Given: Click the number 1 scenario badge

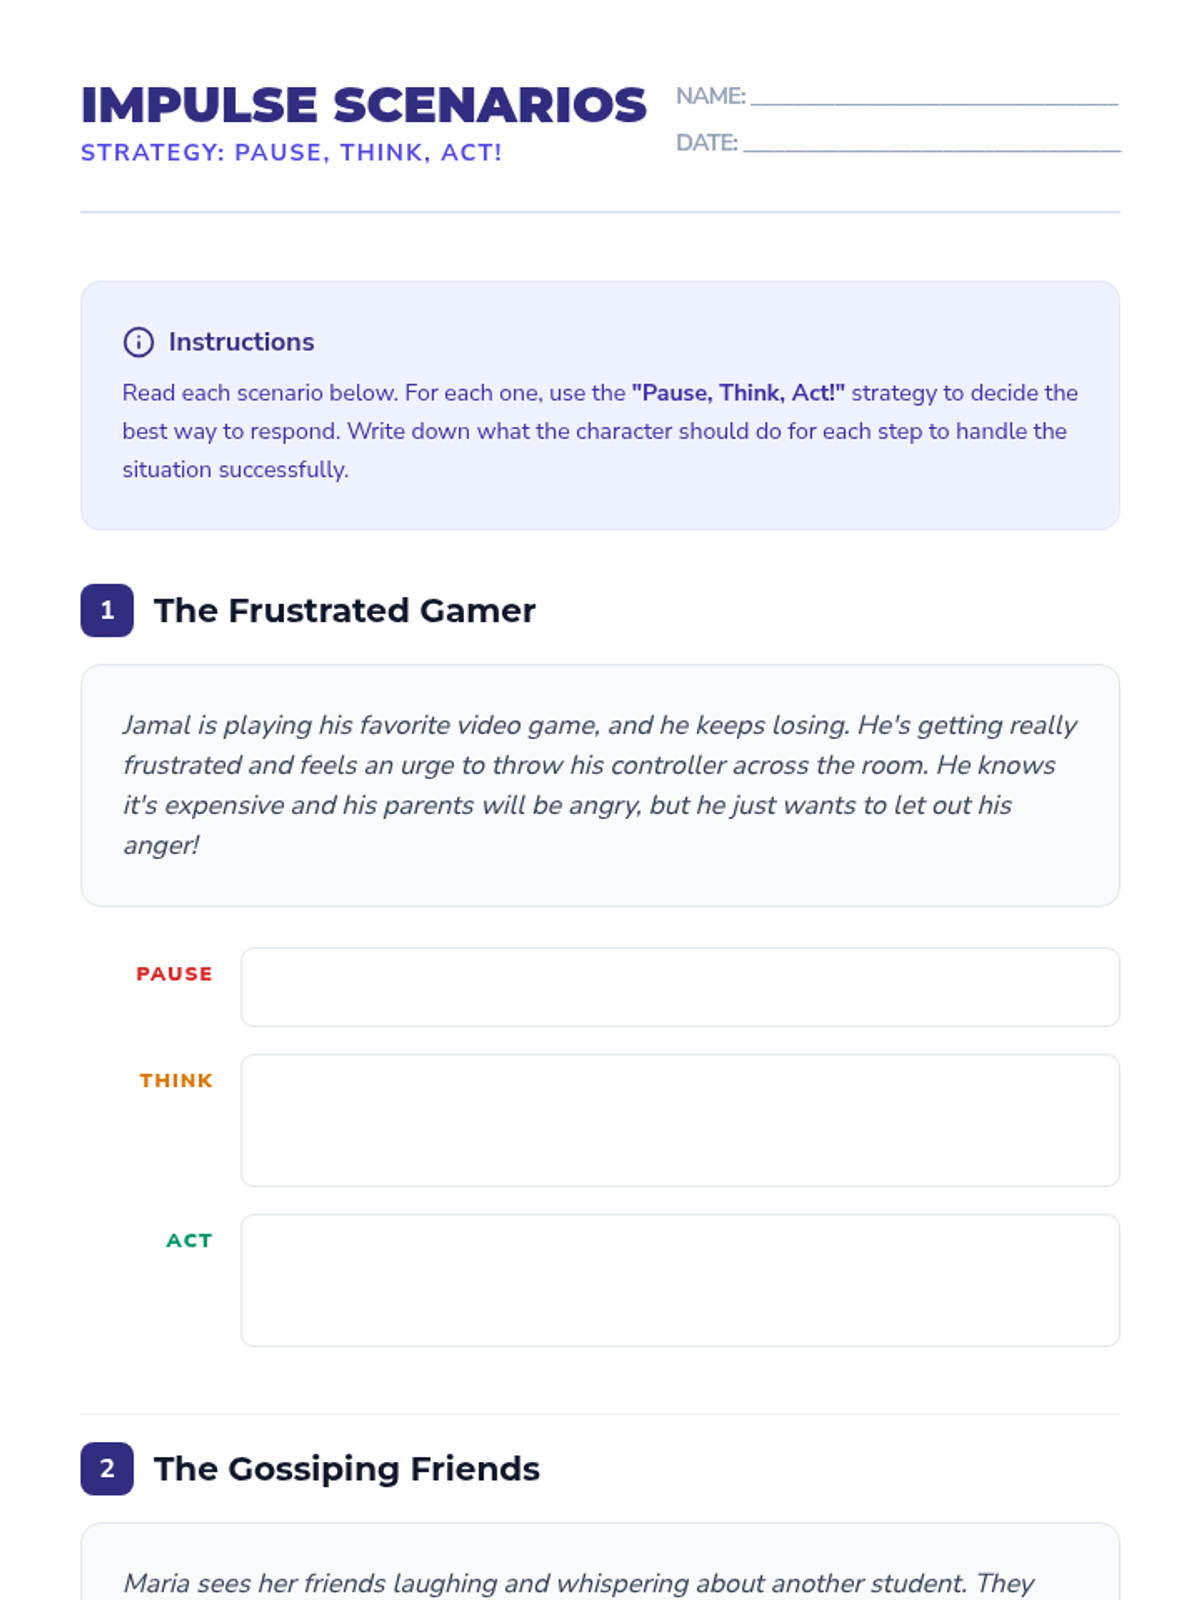Looking at the screenshot, I should 107,610.
